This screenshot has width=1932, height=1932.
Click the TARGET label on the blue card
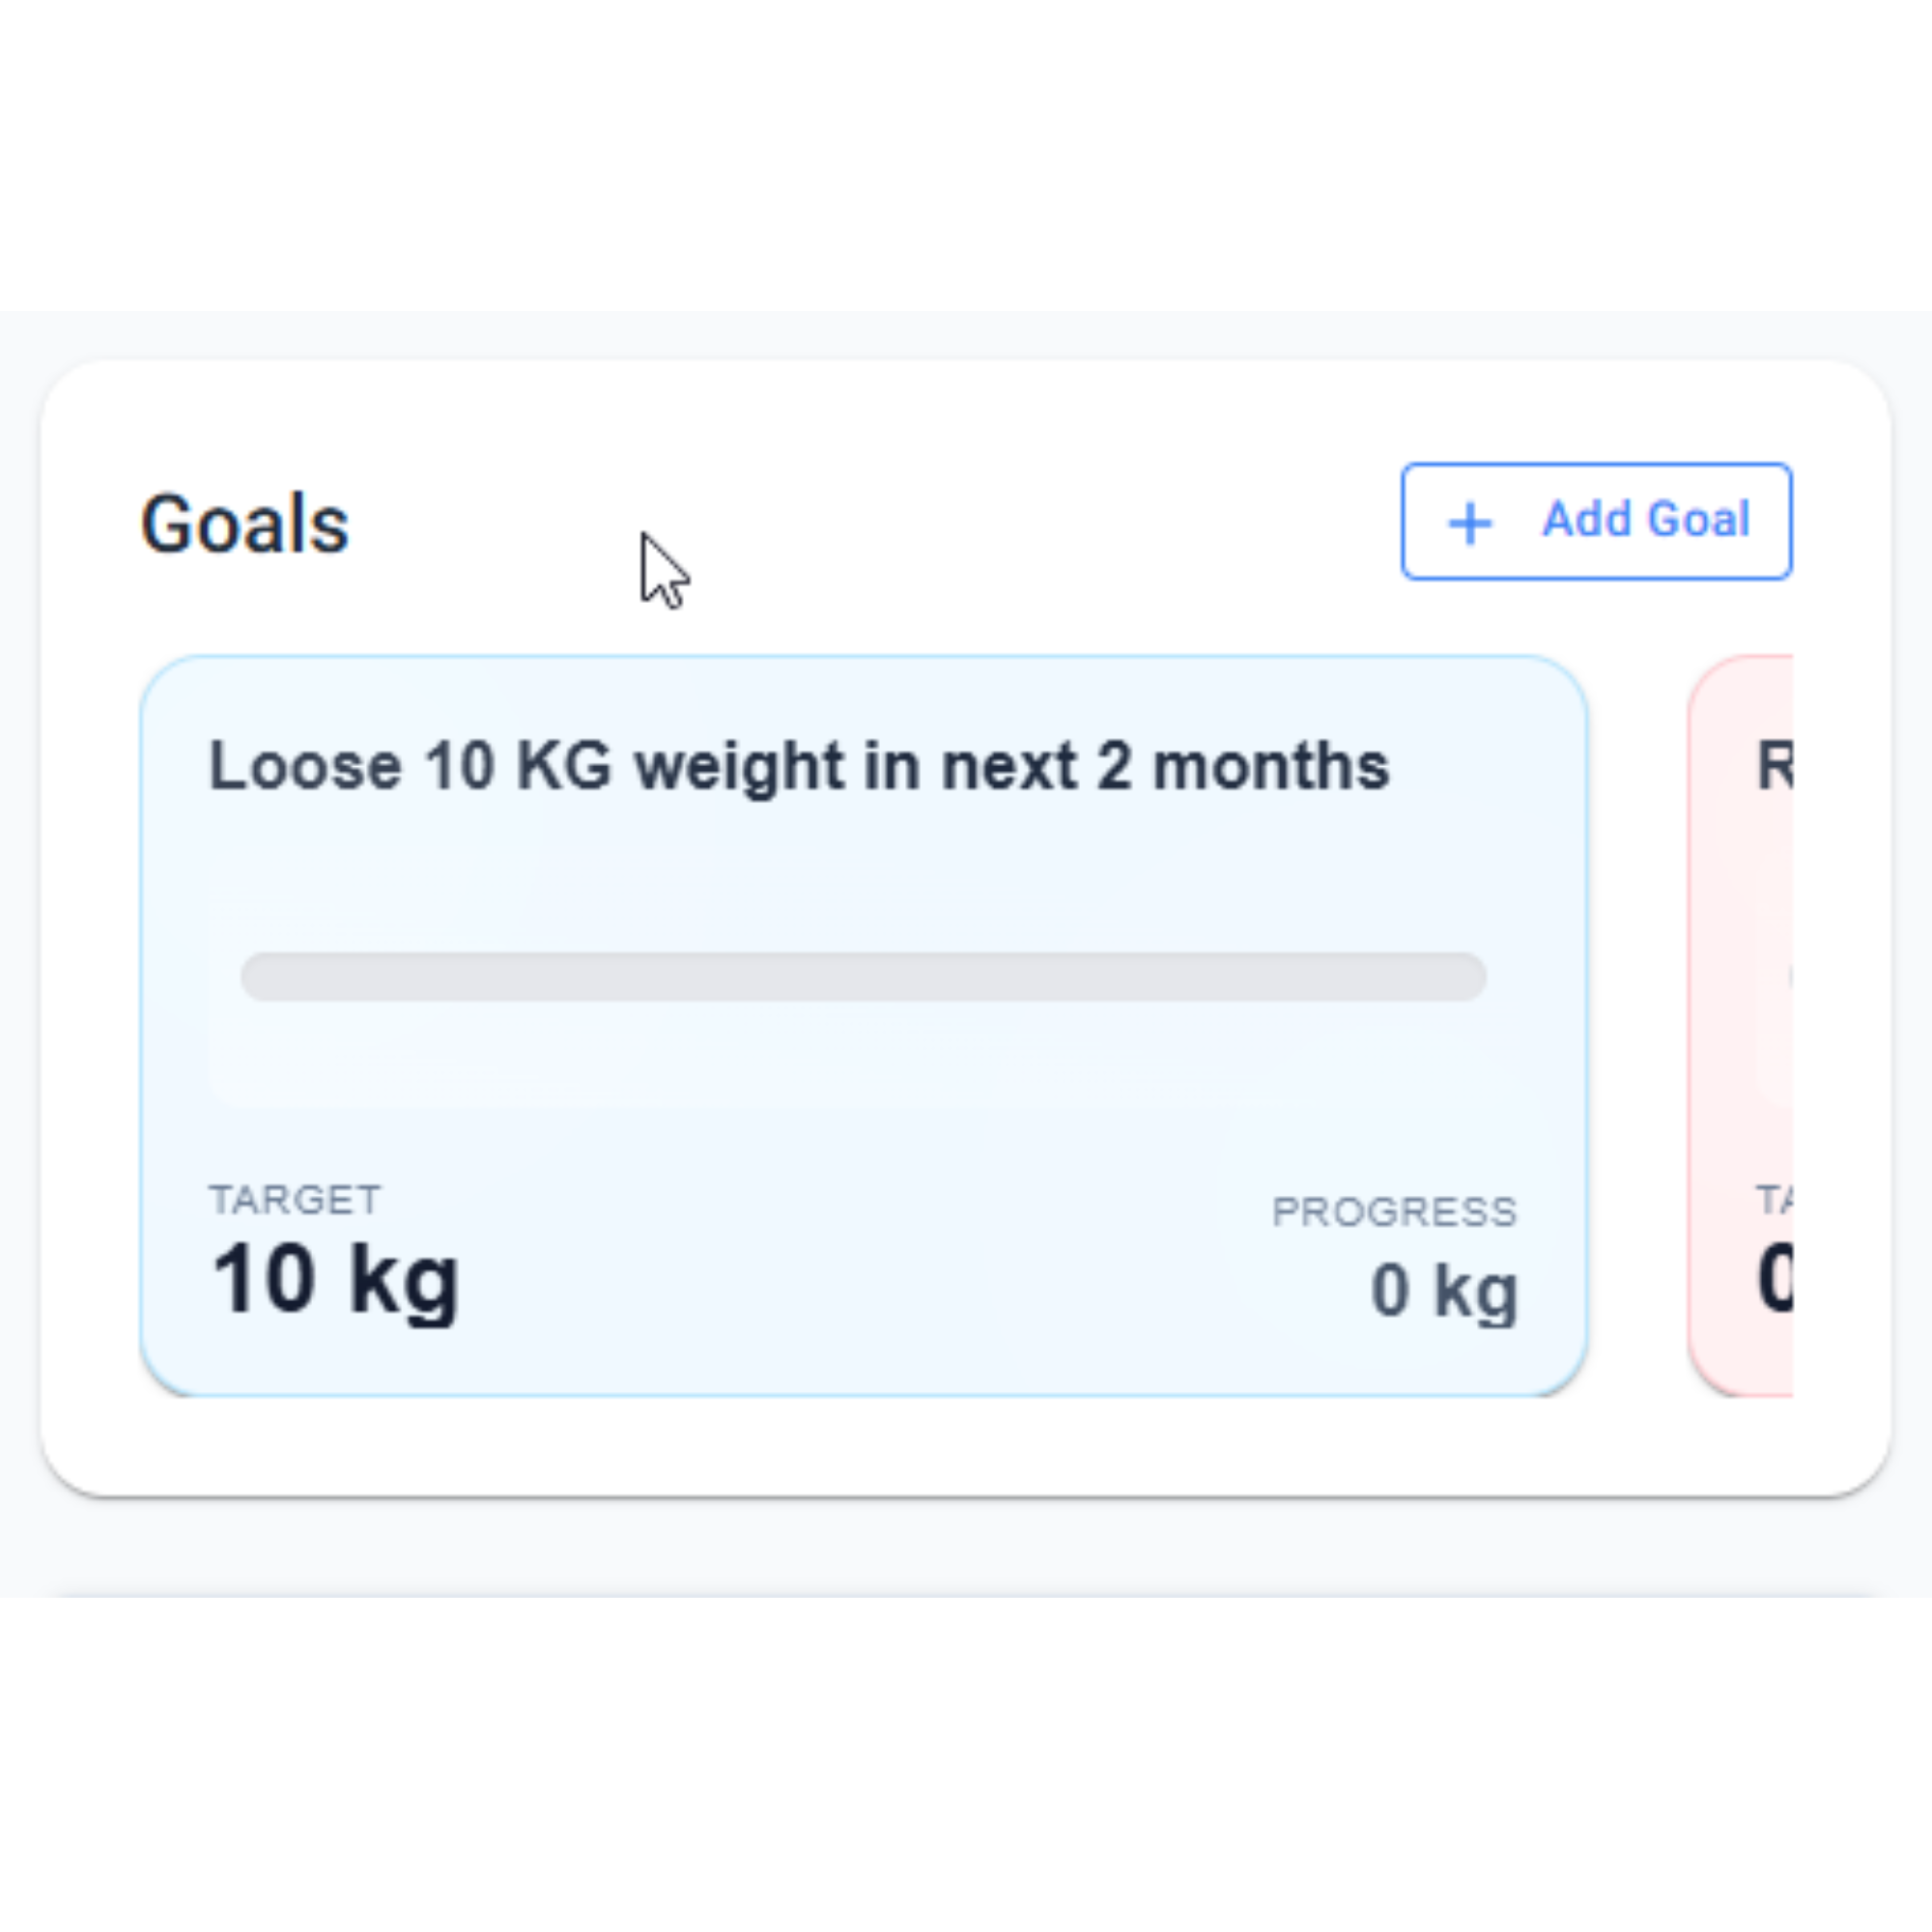[x=295, y=1199]
